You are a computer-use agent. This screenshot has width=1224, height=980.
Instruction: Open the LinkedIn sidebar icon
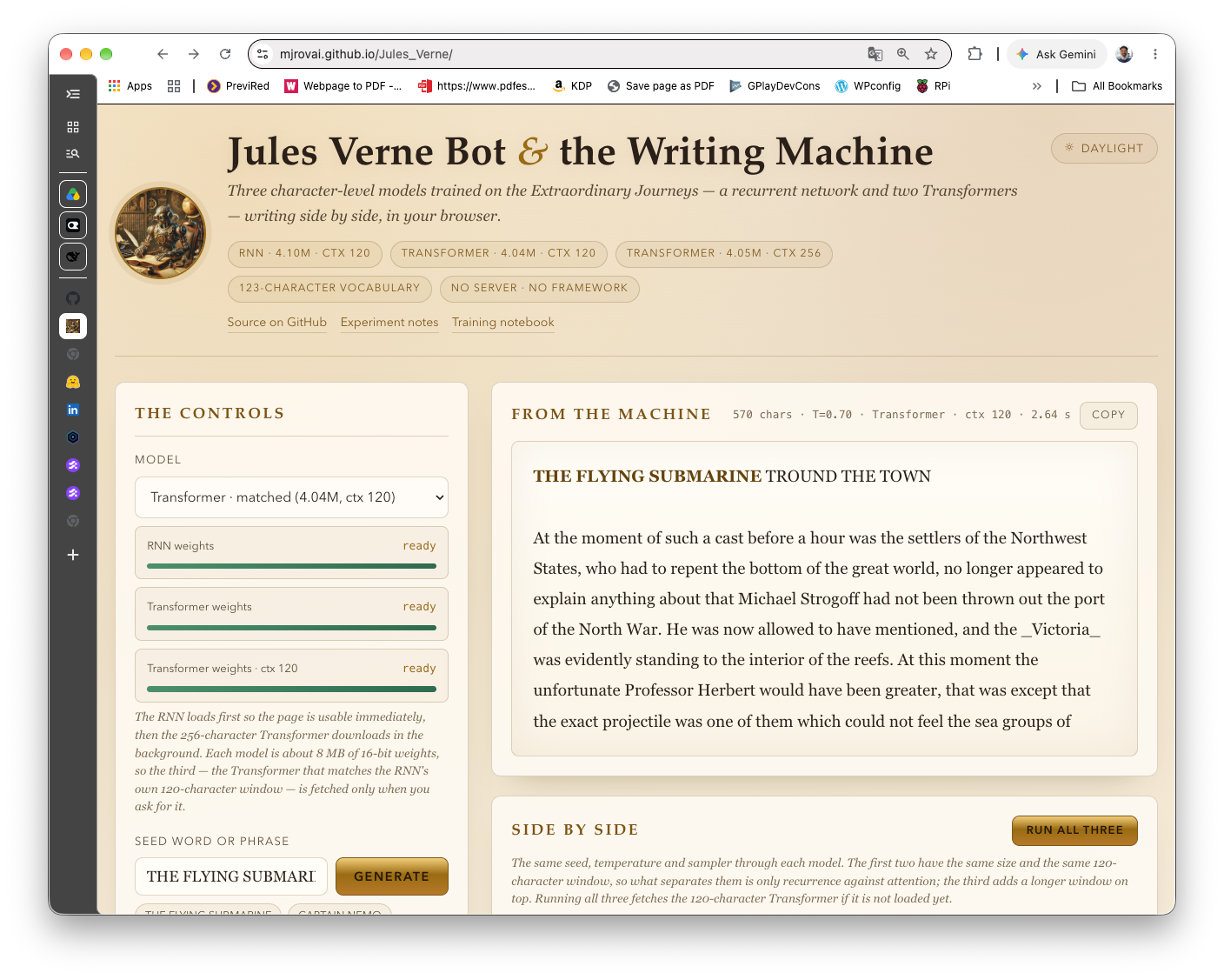coord(73,410)
